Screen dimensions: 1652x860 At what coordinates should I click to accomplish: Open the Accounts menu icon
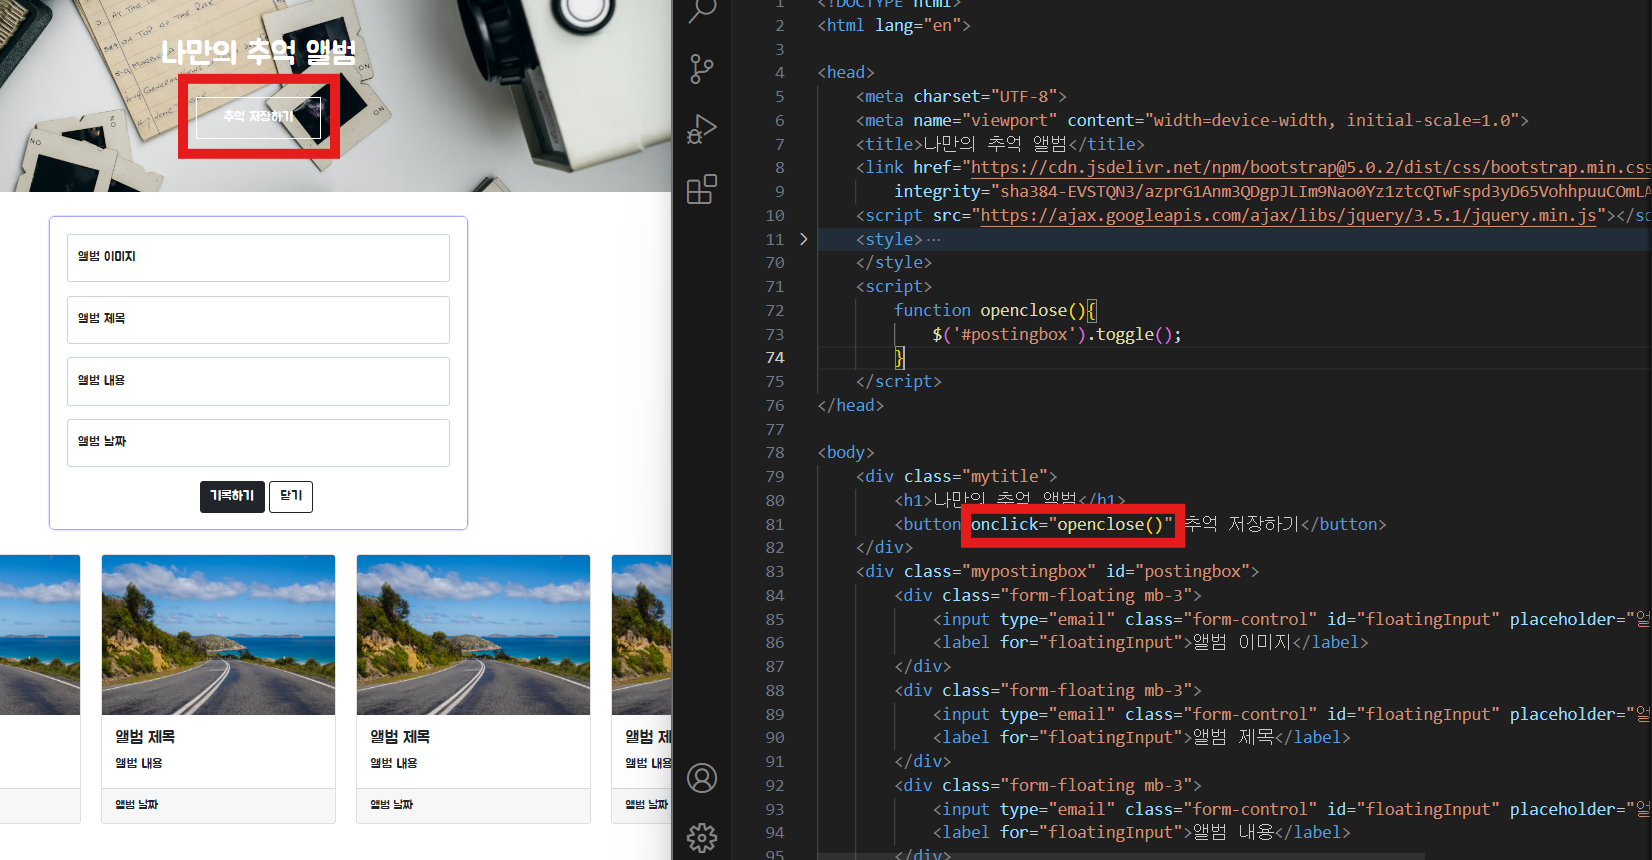(702, 778)
